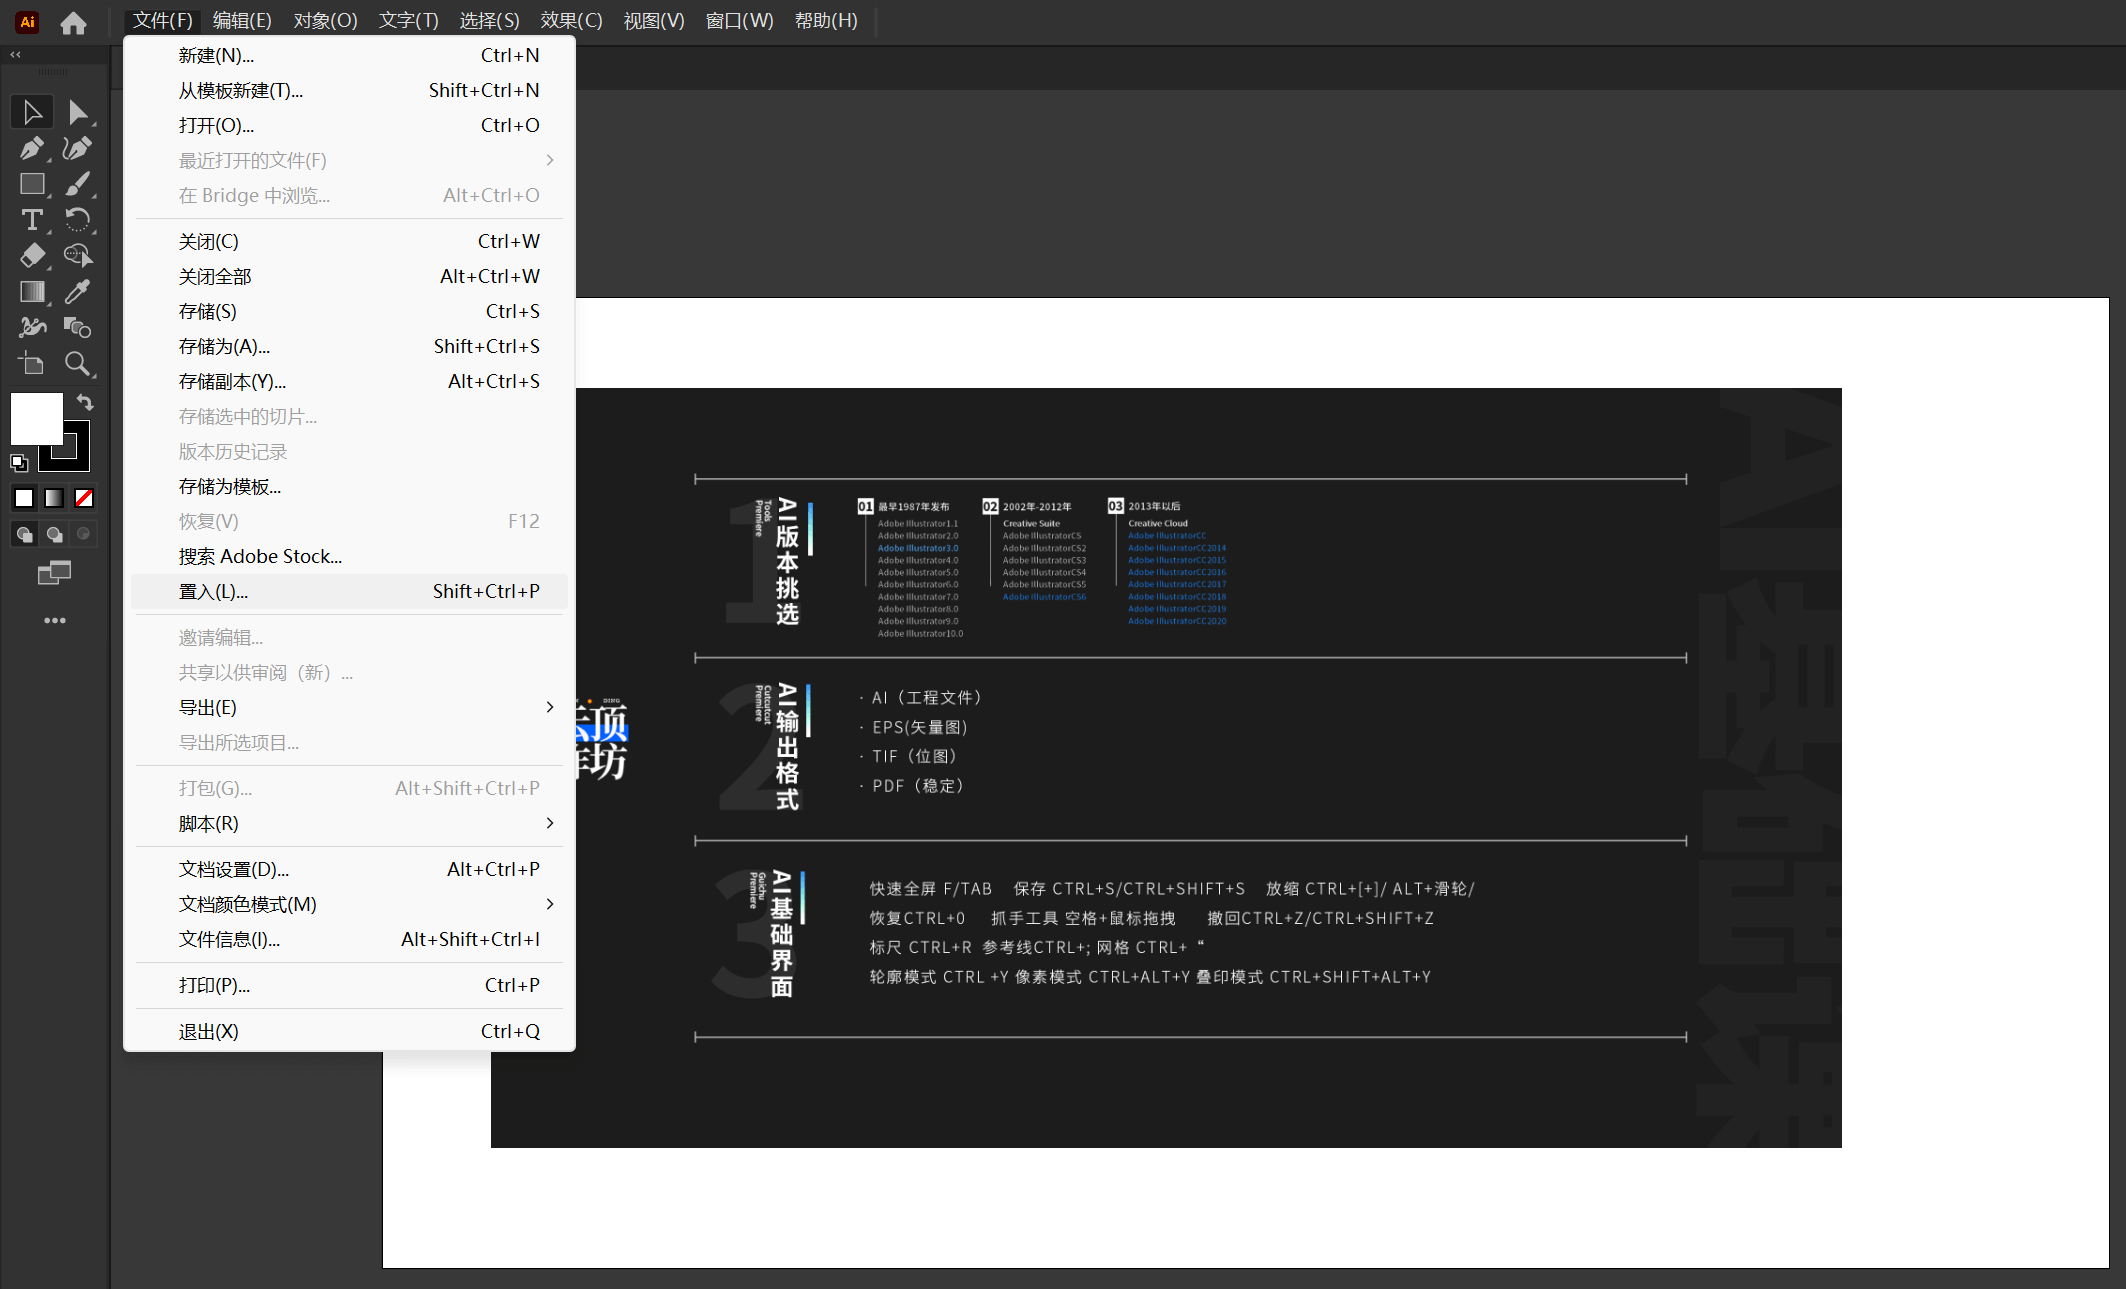Choose 搜索 Adobe Stock... entry

(x=349, y=557)
